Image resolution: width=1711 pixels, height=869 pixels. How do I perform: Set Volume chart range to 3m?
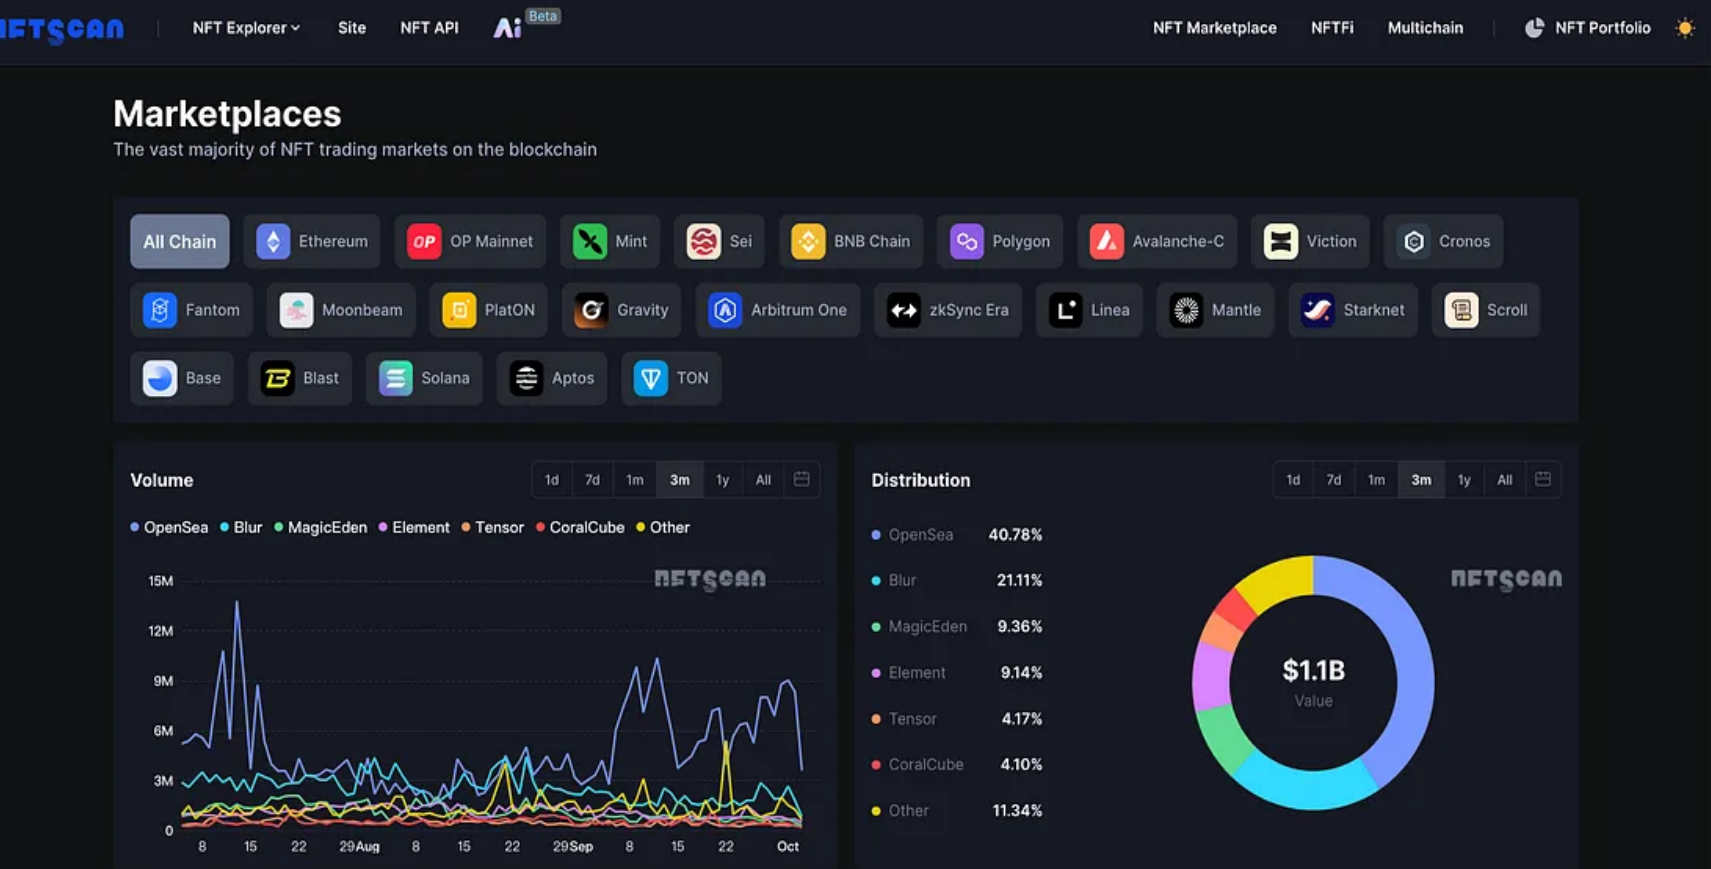pyautogui.click(x=680, y=480)
